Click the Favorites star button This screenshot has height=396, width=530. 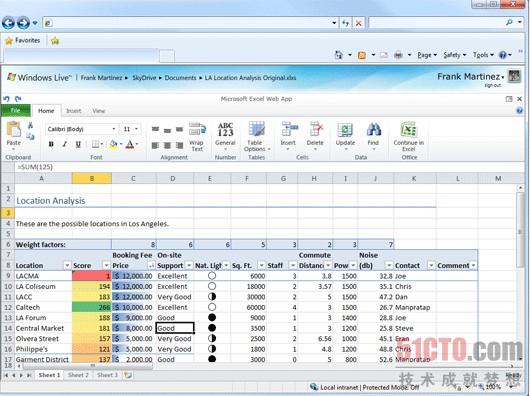[23, 41]
